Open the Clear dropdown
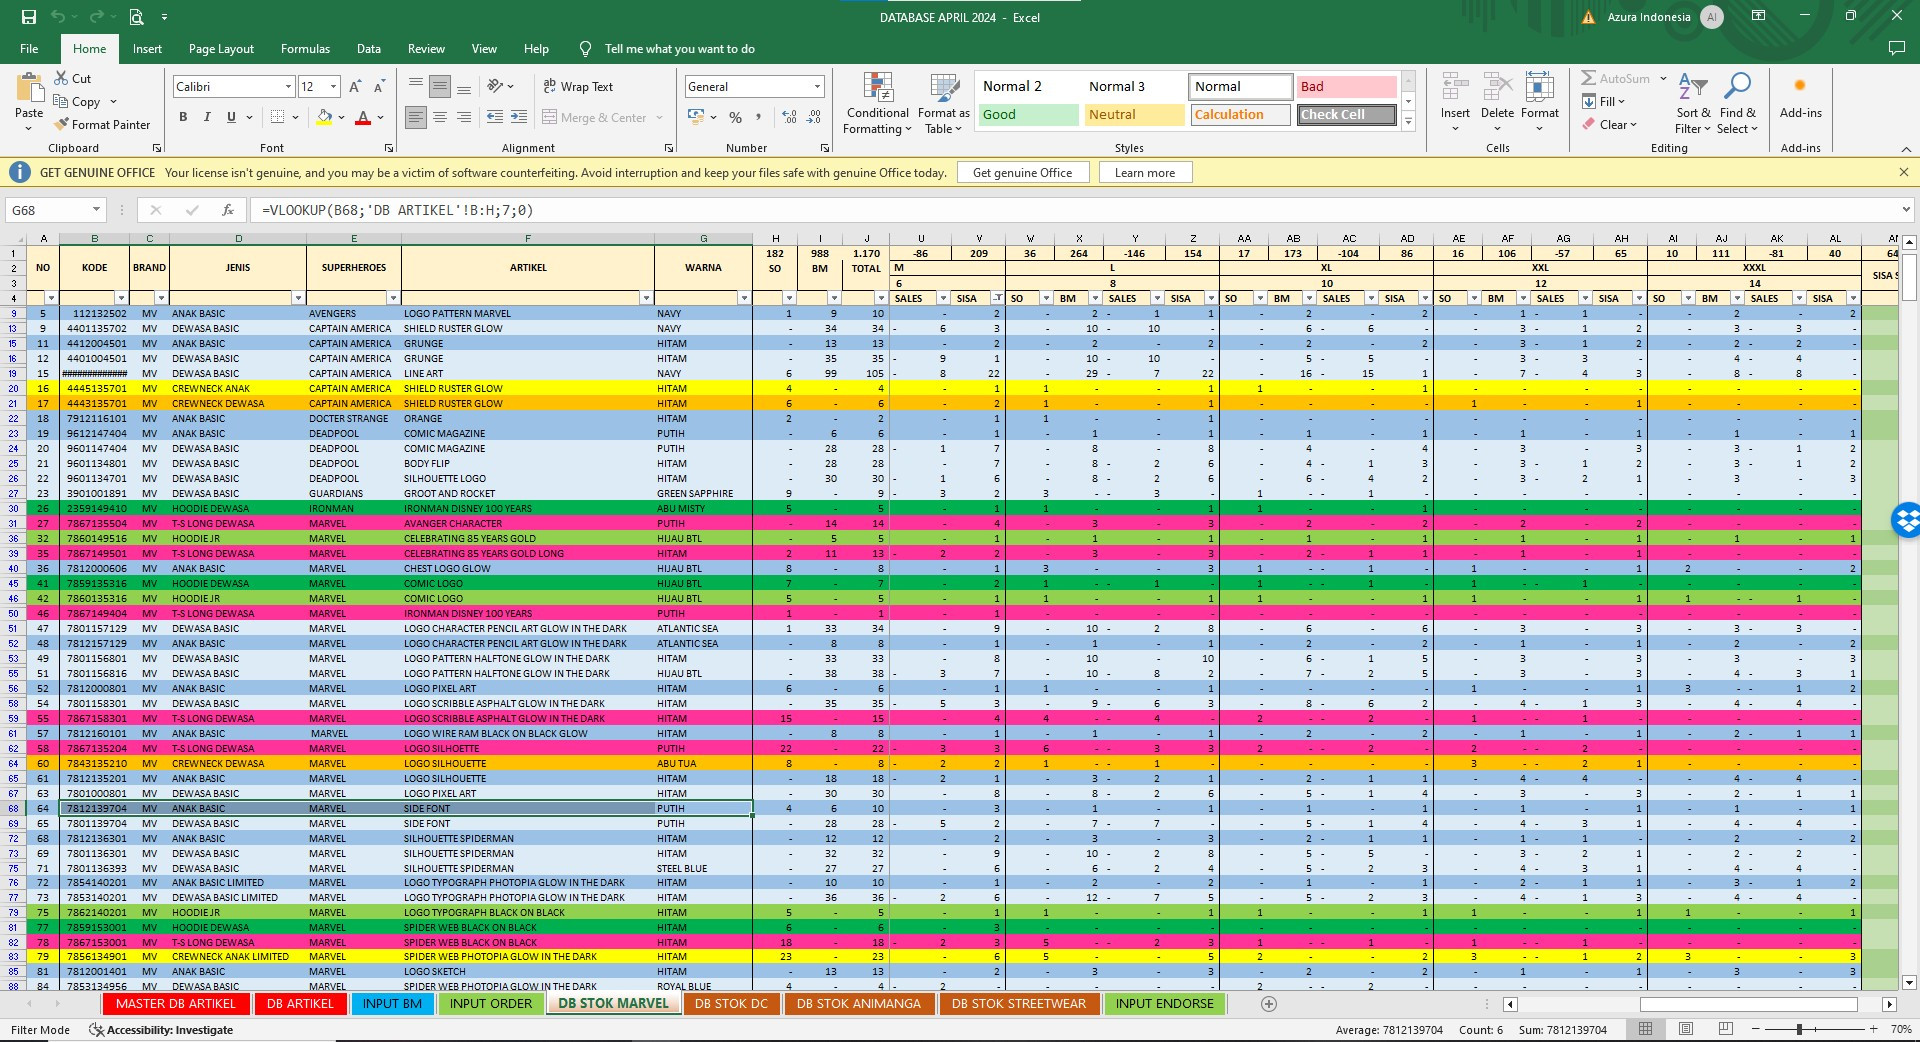This screenshot has width=1920, height=1042. 1609,125
